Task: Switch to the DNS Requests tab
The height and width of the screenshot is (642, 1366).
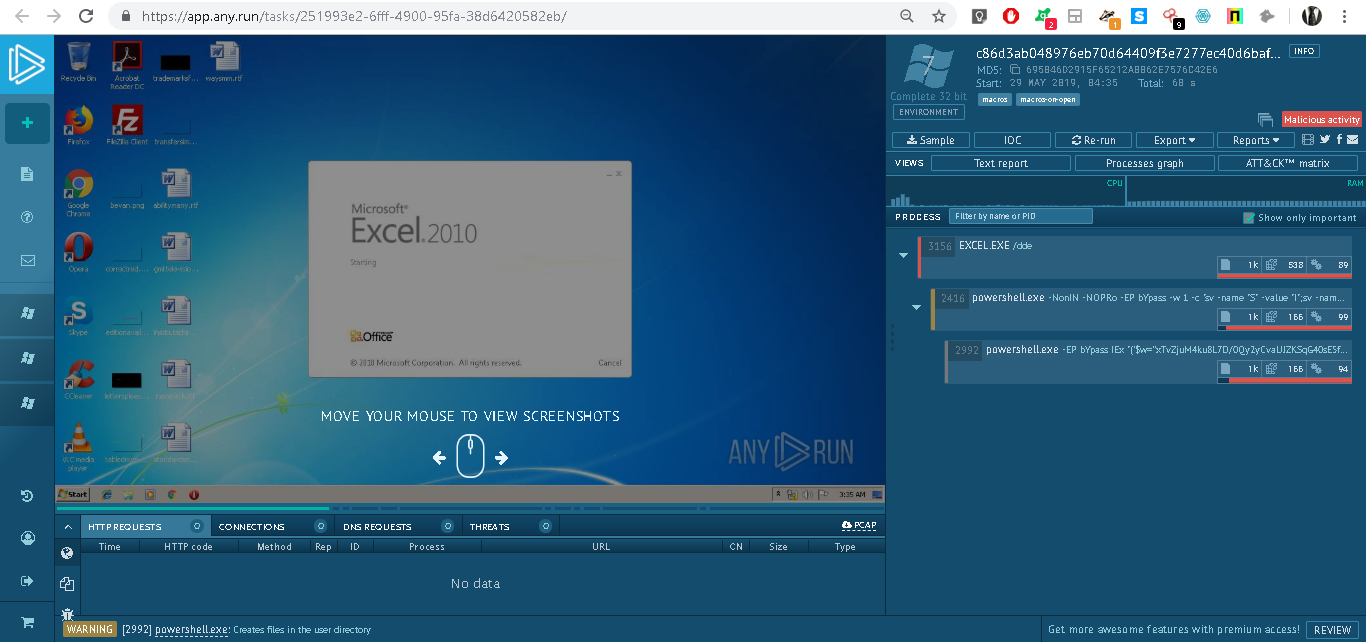Action: [x=377, y=526]
